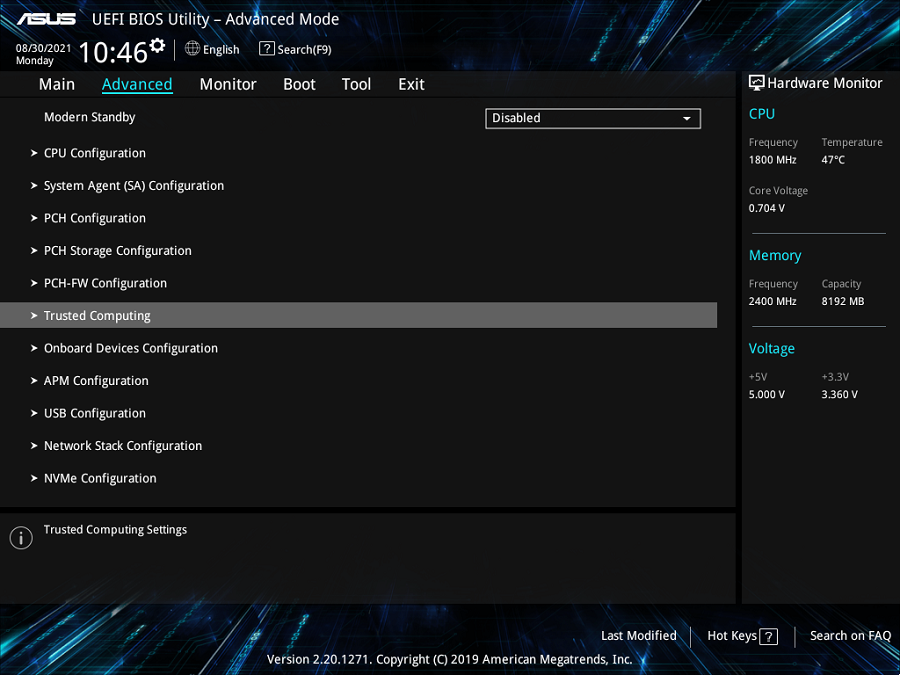This screenshot has width=900, height=675.
Task: Click Search on FAQ
Action: [850, 636]
